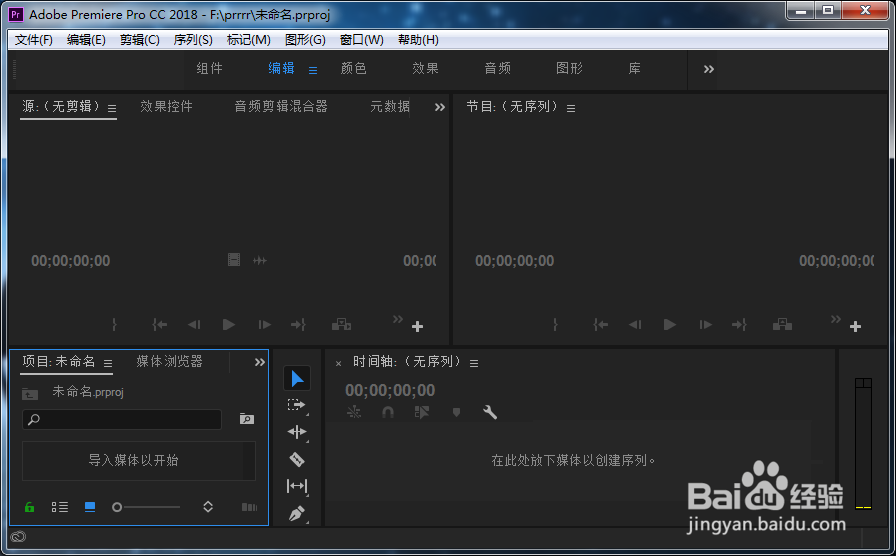The image size is (896, 556).
Task: Select the Pen tool
Action: point(297,514)
